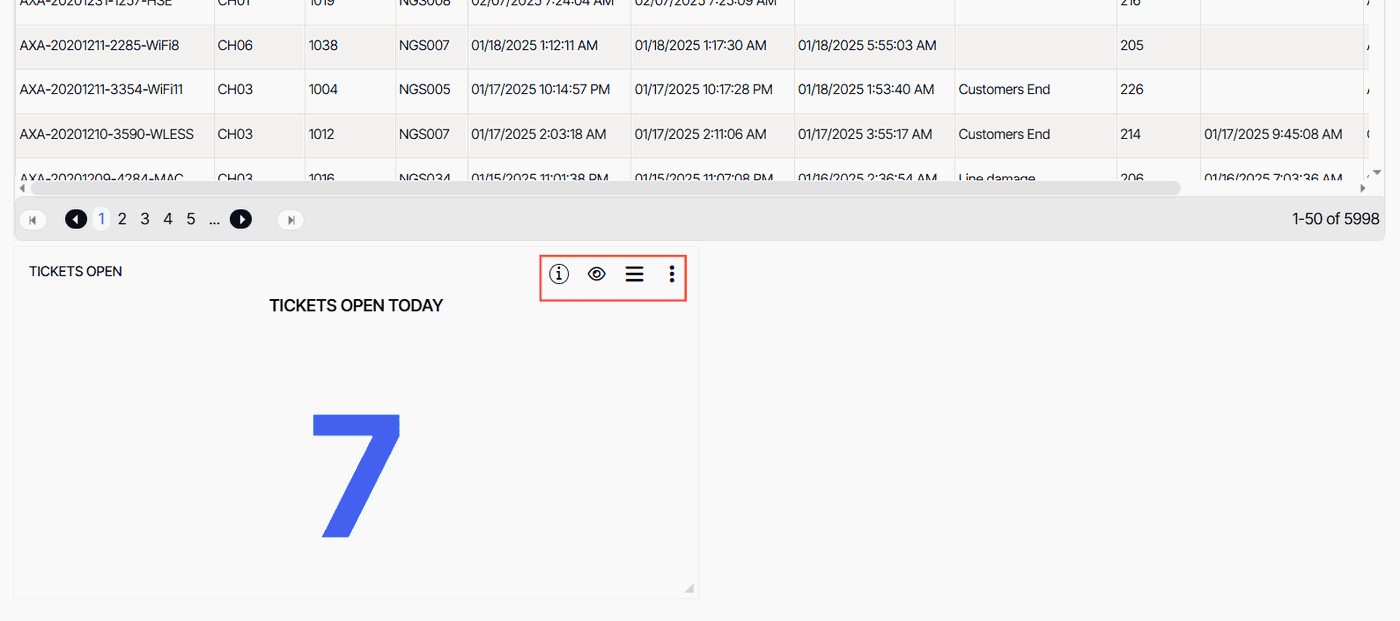Click cell 1012
The height and width of the screenshot is (621, 1400).
coord(350,135)
